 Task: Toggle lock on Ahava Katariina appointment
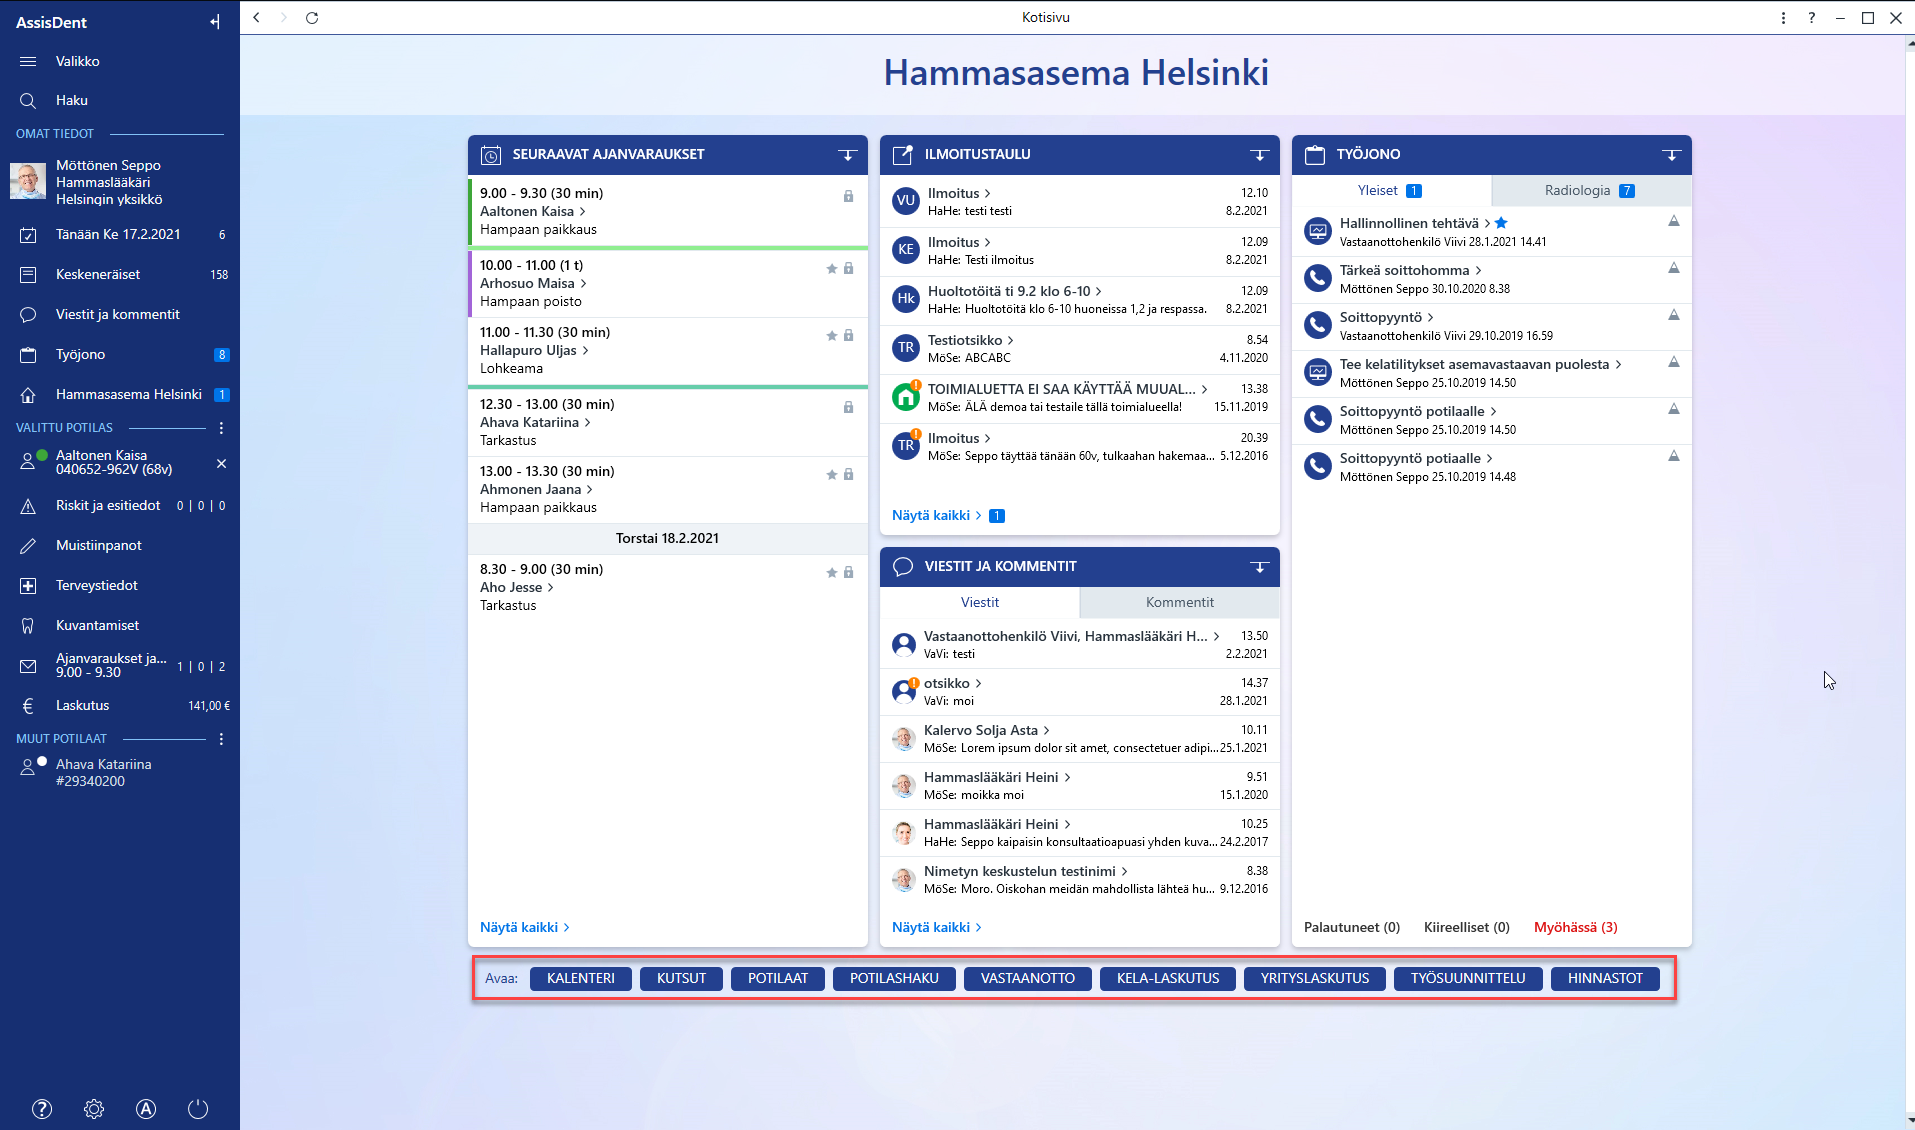click(848, 407)
